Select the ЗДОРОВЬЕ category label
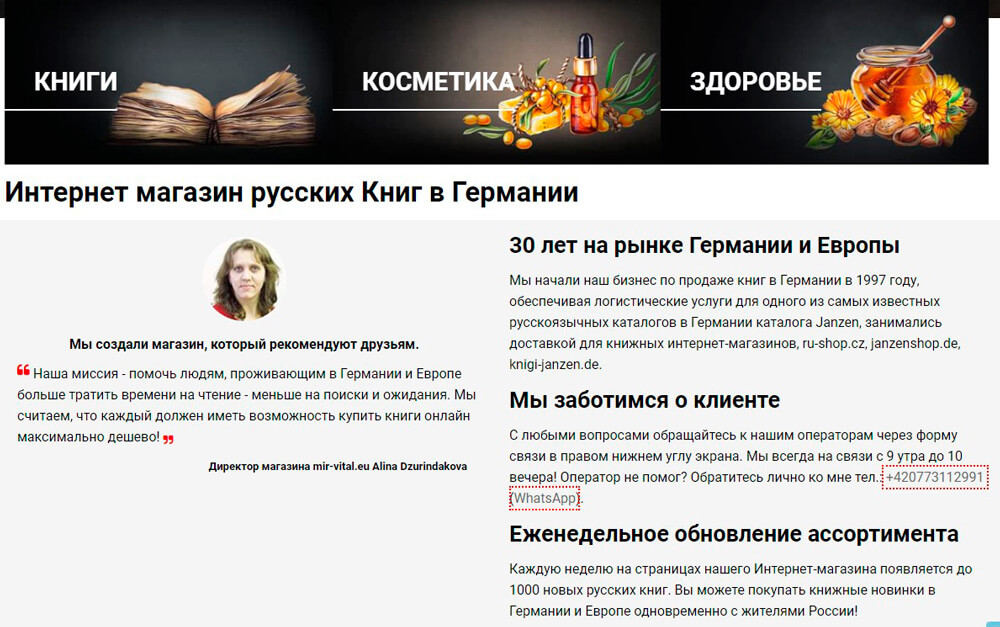Image resolution: width=1000 pixels, height=627 pixels. tap(755, 82)
